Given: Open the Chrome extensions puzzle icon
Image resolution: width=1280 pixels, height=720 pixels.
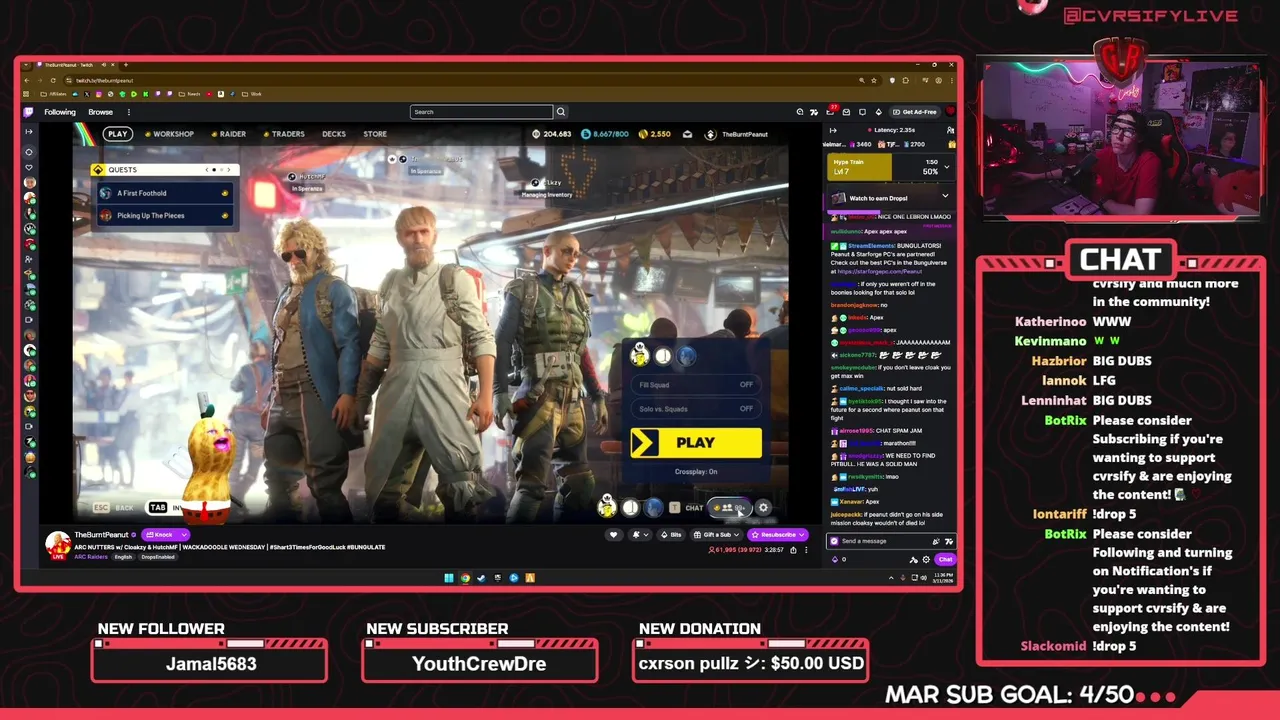Looking at the screenshot, I should (905, 80).
